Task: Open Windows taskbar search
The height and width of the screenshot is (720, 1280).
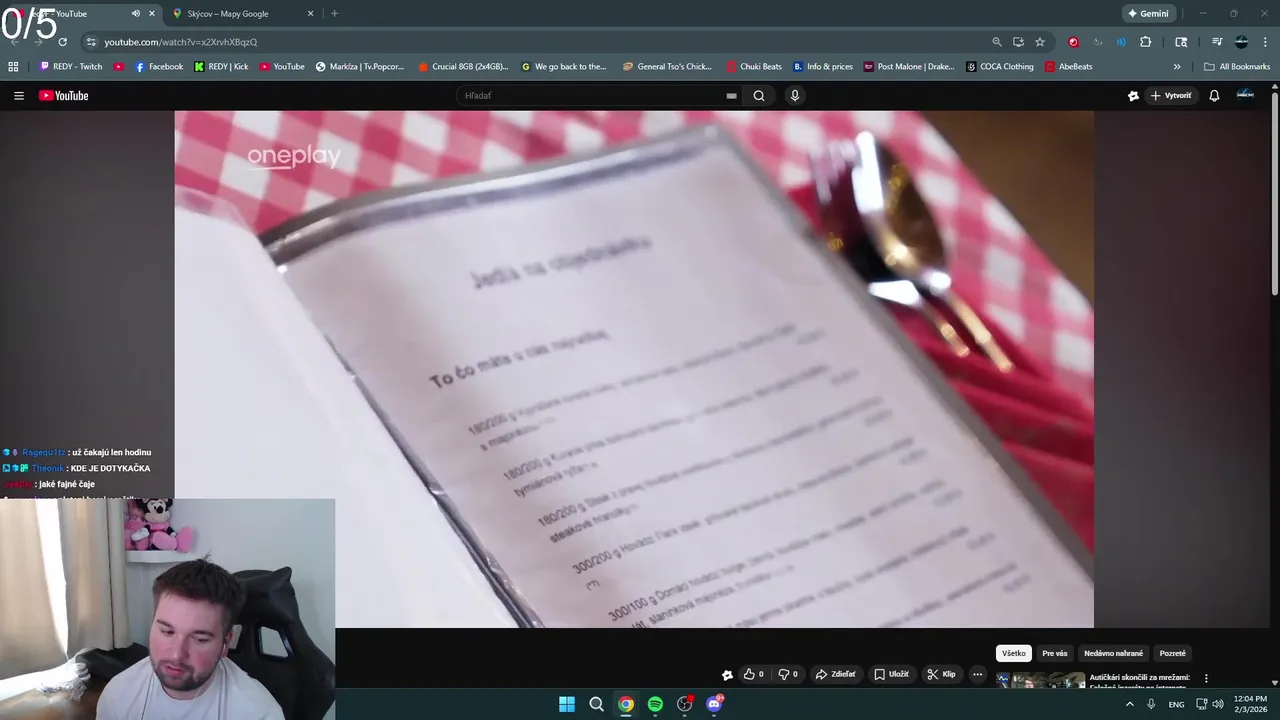Action: (596, 704)
